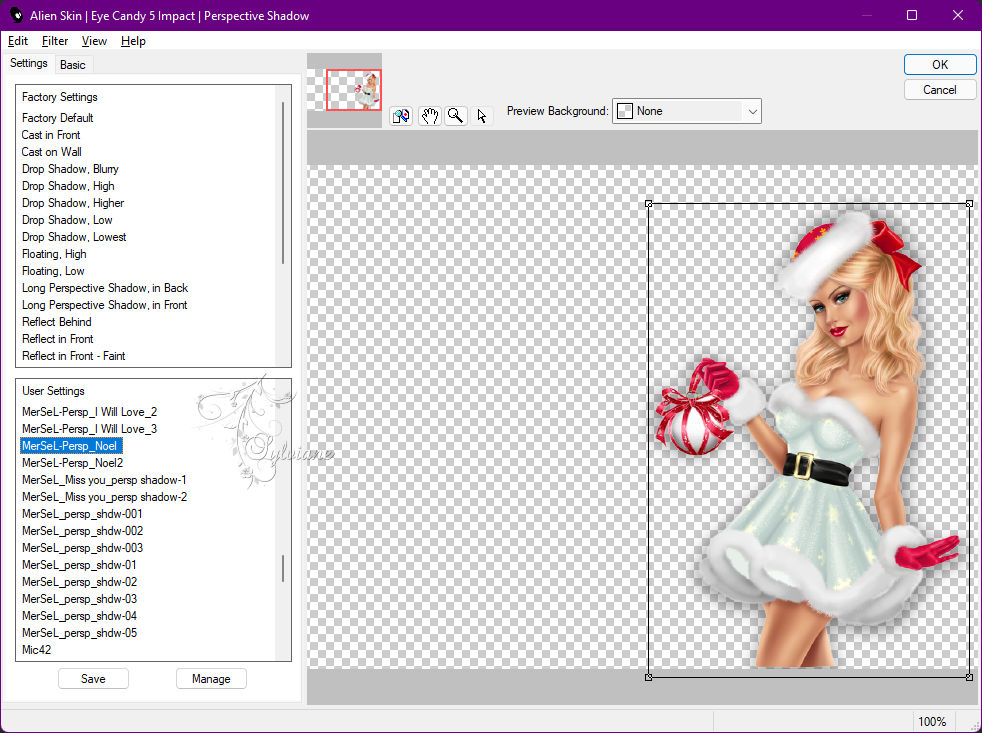
Task: Select the MerSeL-Persp_Noel user setting
Action: tap(70, 445)
